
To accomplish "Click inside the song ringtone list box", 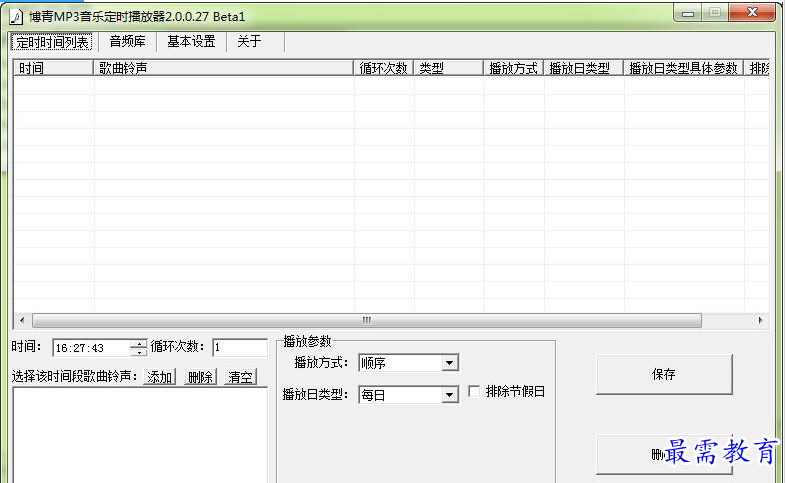I will tap(140, 435).
